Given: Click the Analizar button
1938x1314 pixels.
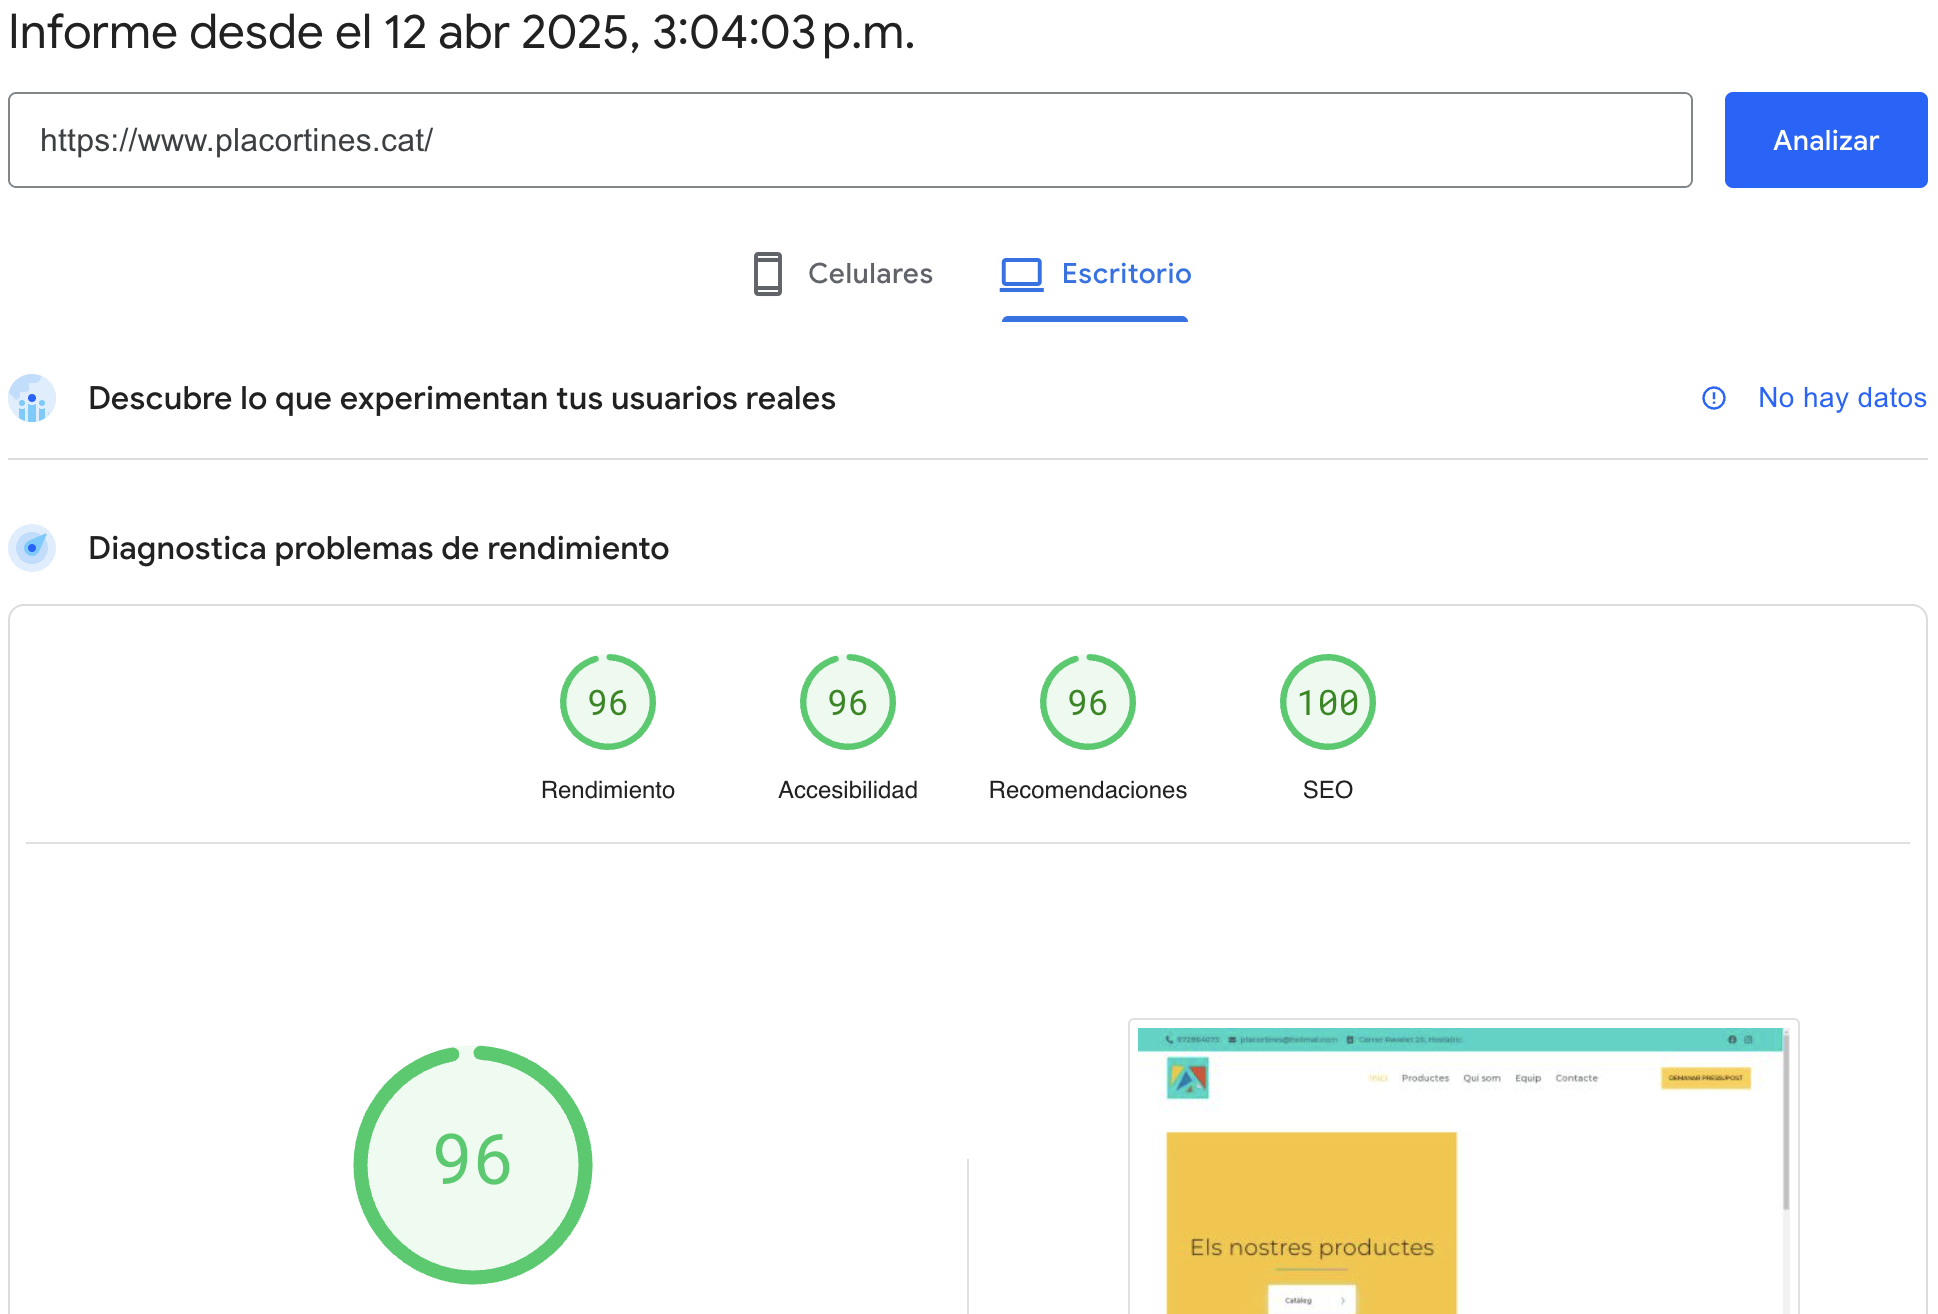Looking at the screenshot, I should (1825, 140).
